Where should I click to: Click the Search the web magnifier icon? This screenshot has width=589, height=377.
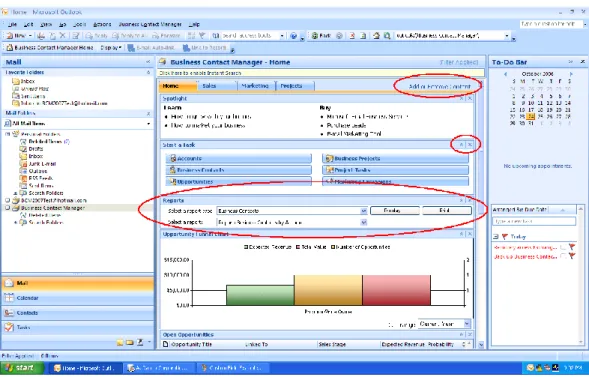(x=387, y=36)
